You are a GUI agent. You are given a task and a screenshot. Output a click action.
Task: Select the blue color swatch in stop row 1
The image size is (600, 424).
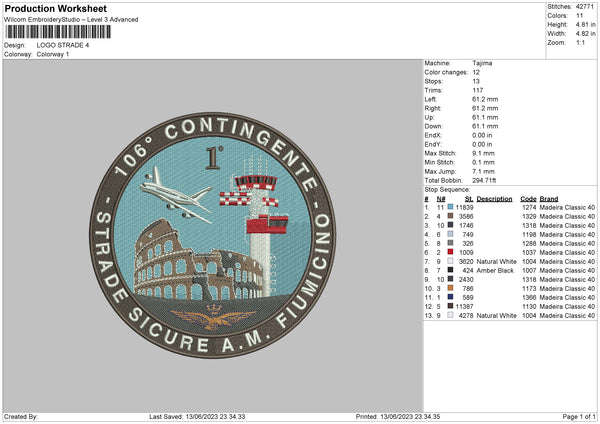[x=450, y=207]
